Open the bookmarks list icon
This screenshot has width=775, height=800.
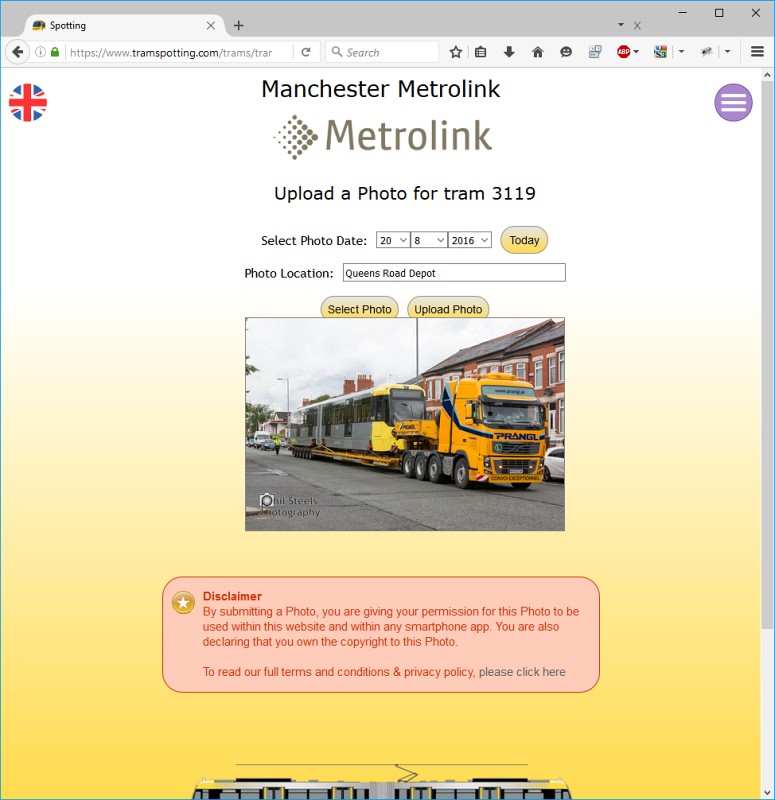(480, 52)
